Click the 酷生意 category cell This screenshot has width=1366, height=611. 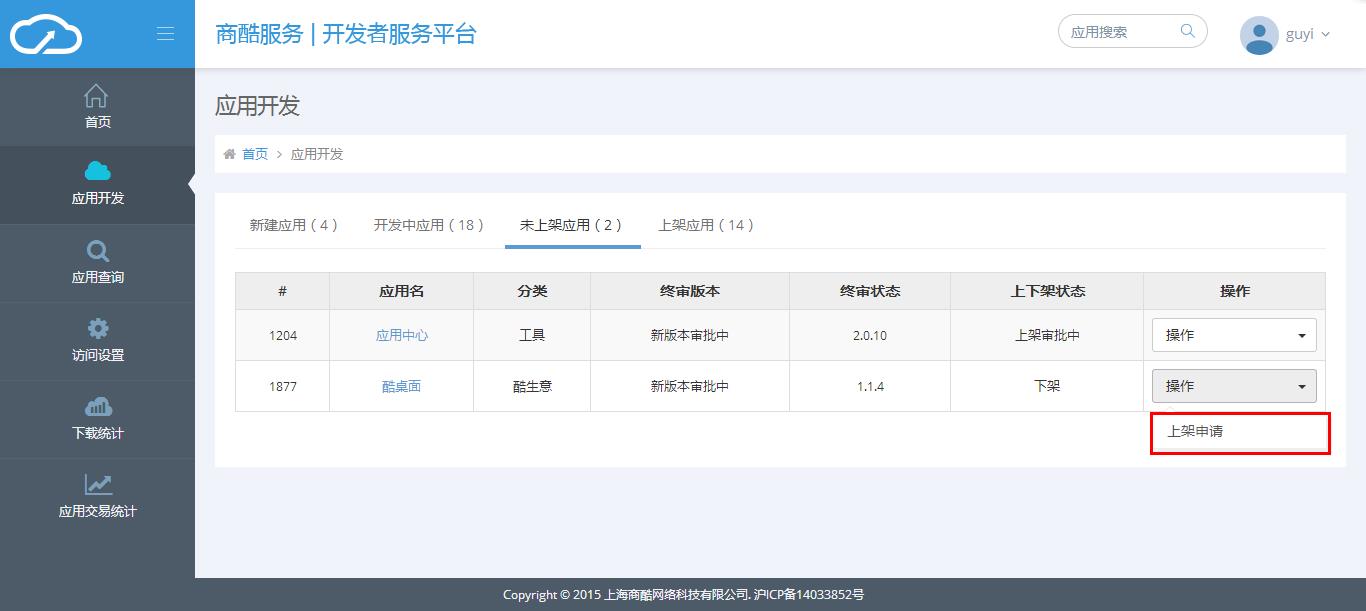[532, 386]
